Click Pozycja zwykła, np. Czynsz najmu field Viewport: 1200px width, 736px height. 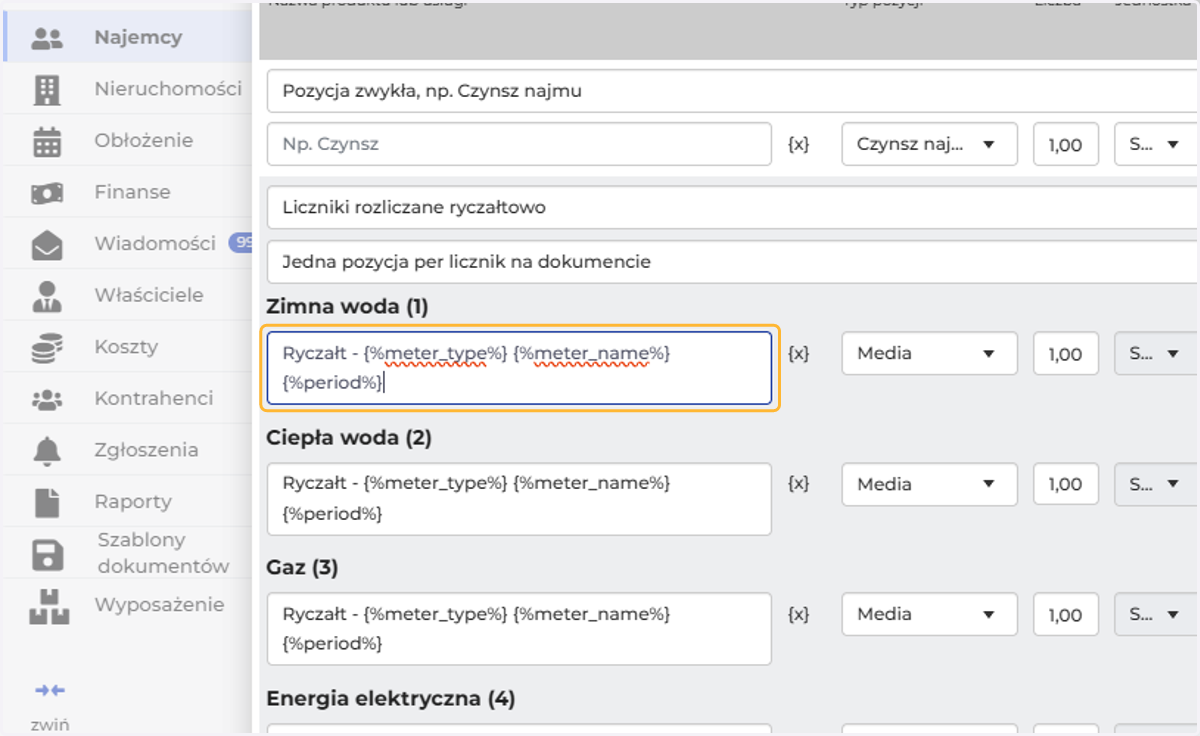coord(733,91)
